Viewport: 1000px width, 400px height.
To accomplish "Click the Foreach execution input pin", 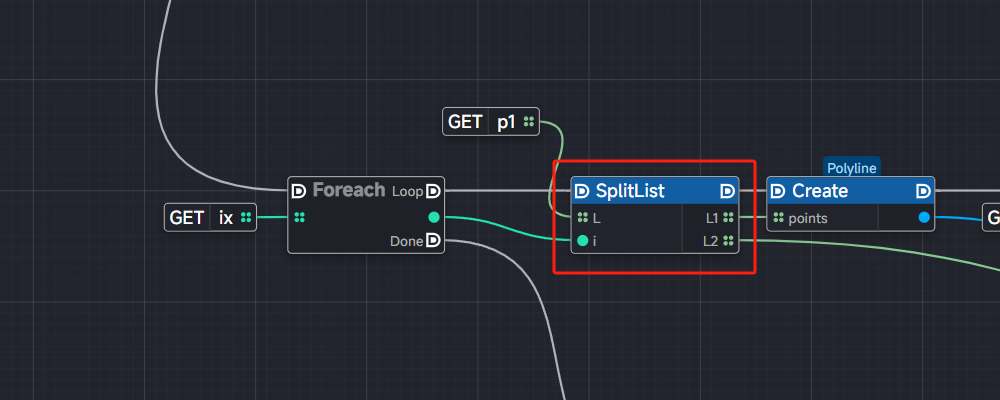I will tap(299, 191).
